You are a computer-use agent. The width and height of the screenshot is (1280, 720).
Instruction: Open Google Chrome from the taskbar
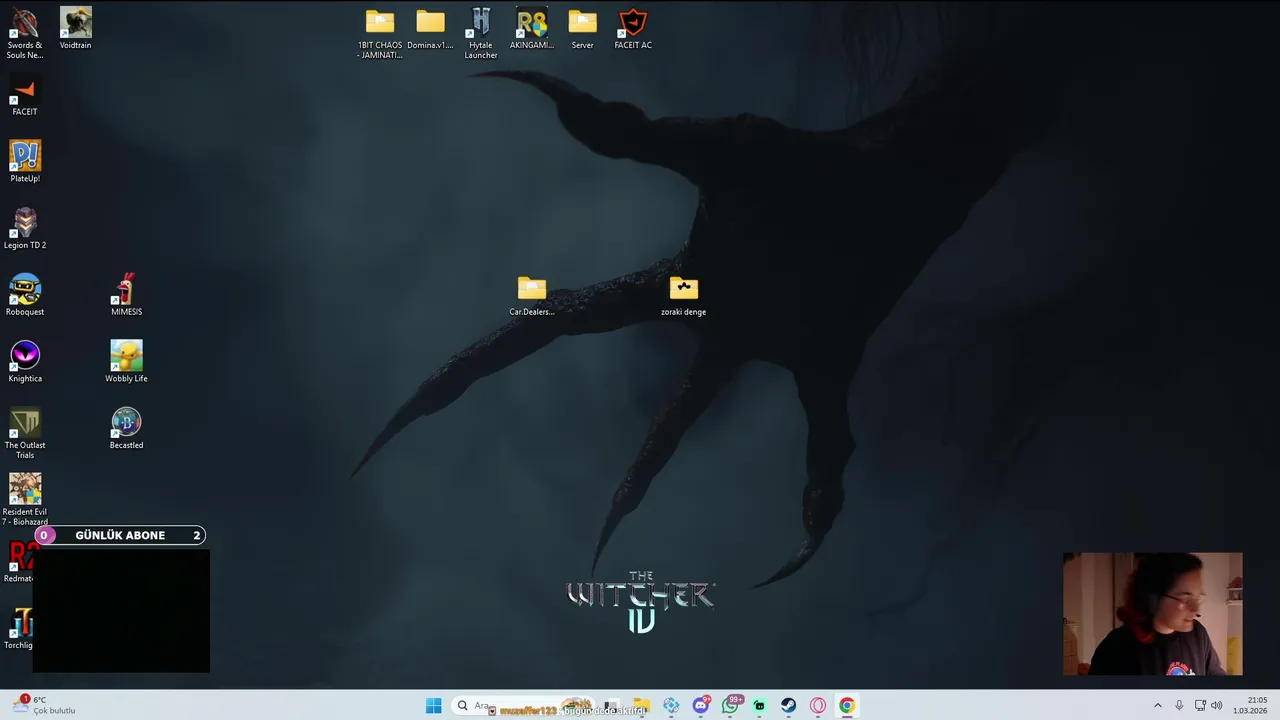(x=847, y=706)
